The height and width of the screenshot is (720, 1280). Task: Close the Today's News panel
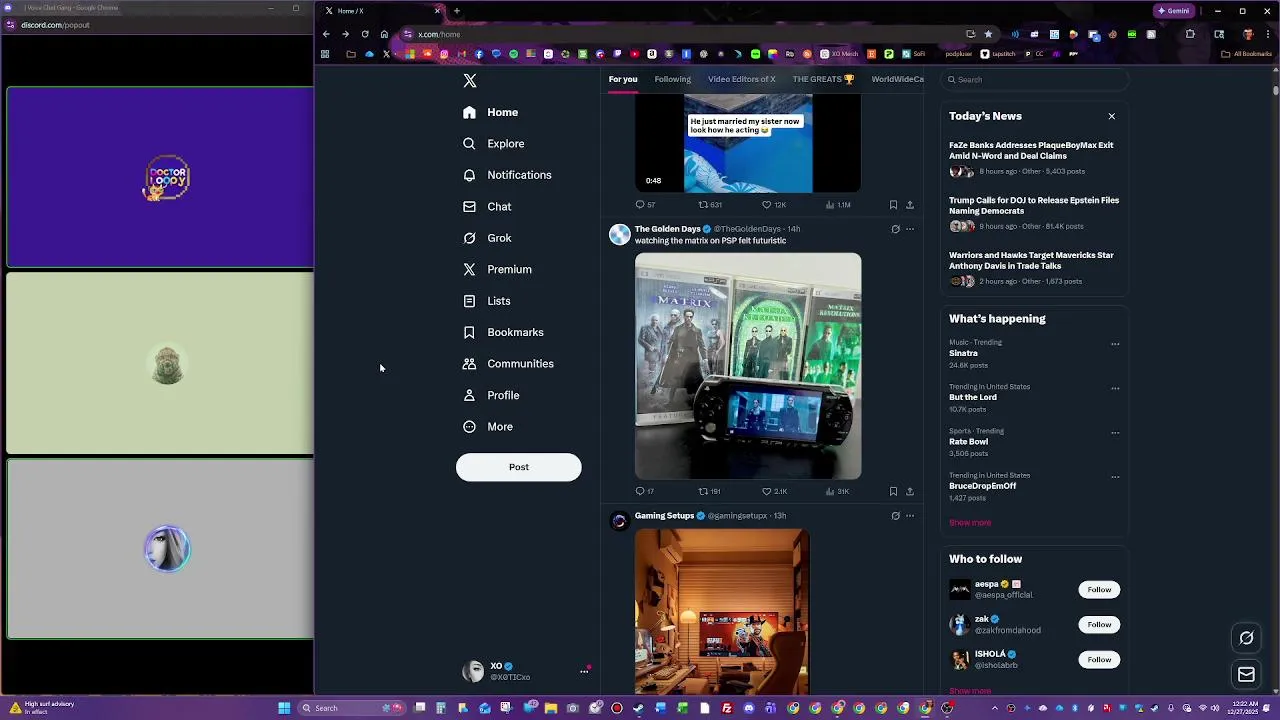click(1111, 116)
